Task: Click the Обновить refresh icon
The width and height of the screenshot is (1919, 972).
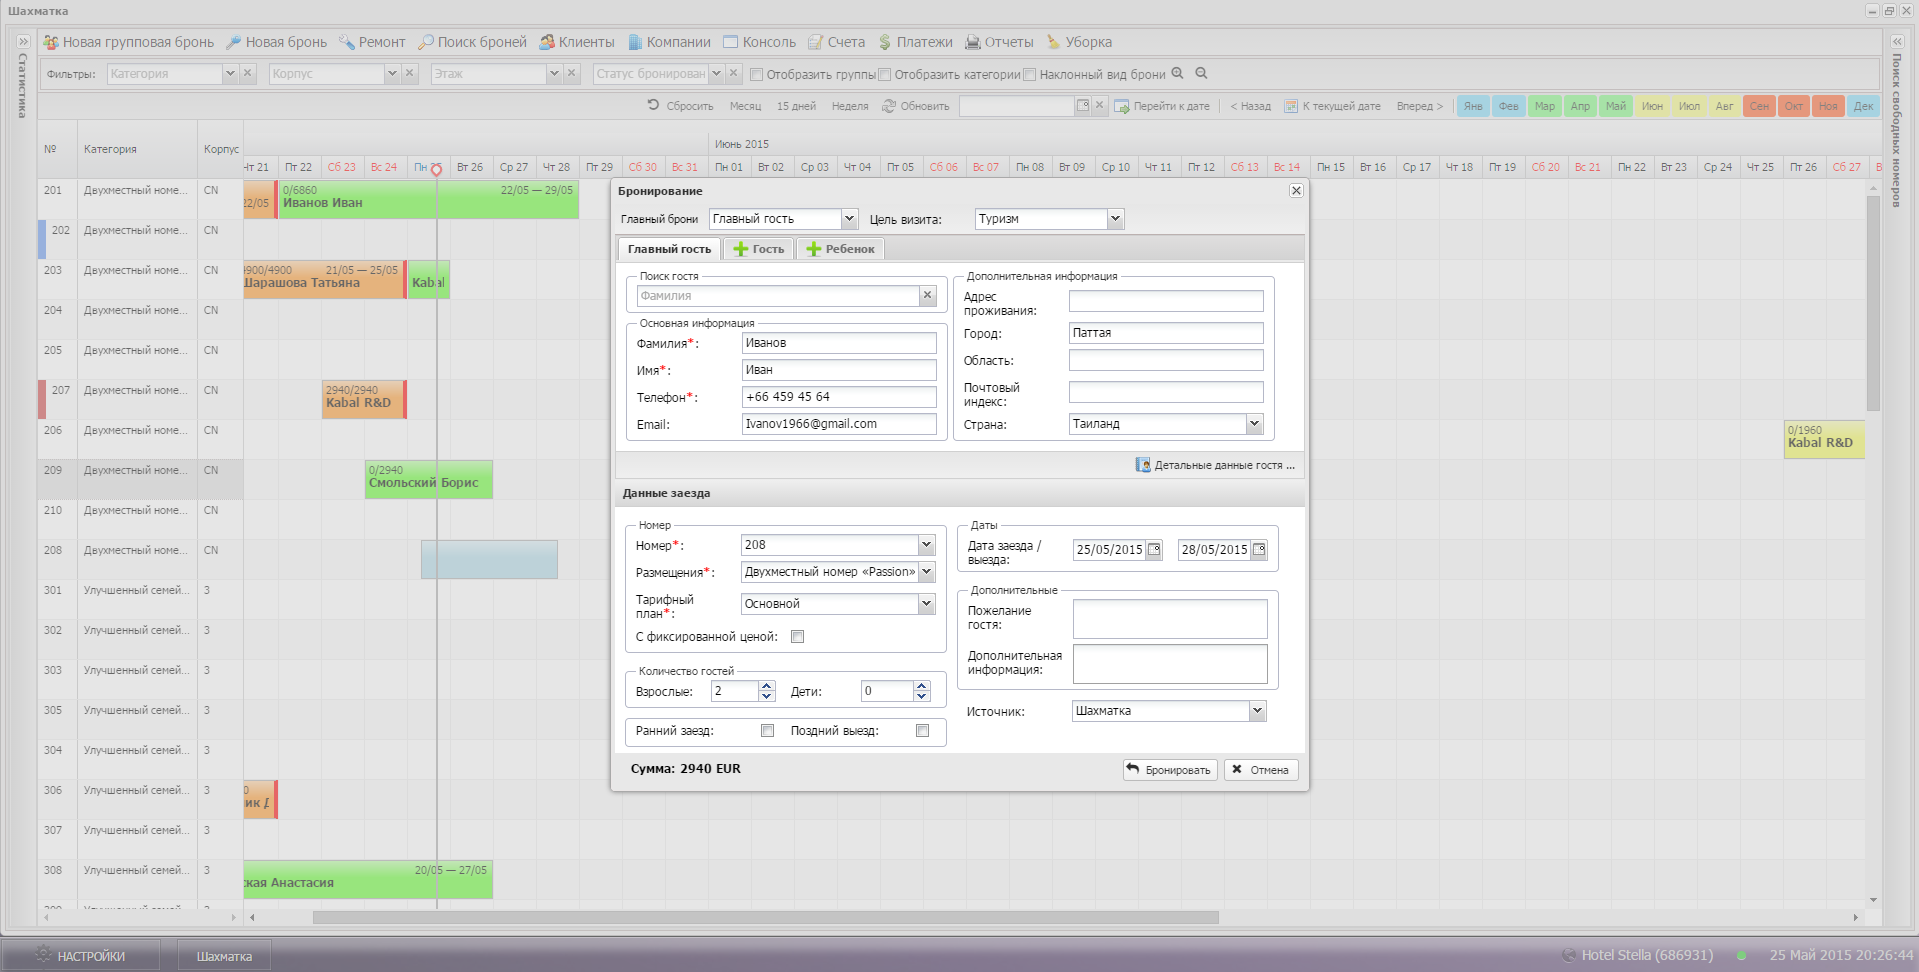Action: click(888, 105)
